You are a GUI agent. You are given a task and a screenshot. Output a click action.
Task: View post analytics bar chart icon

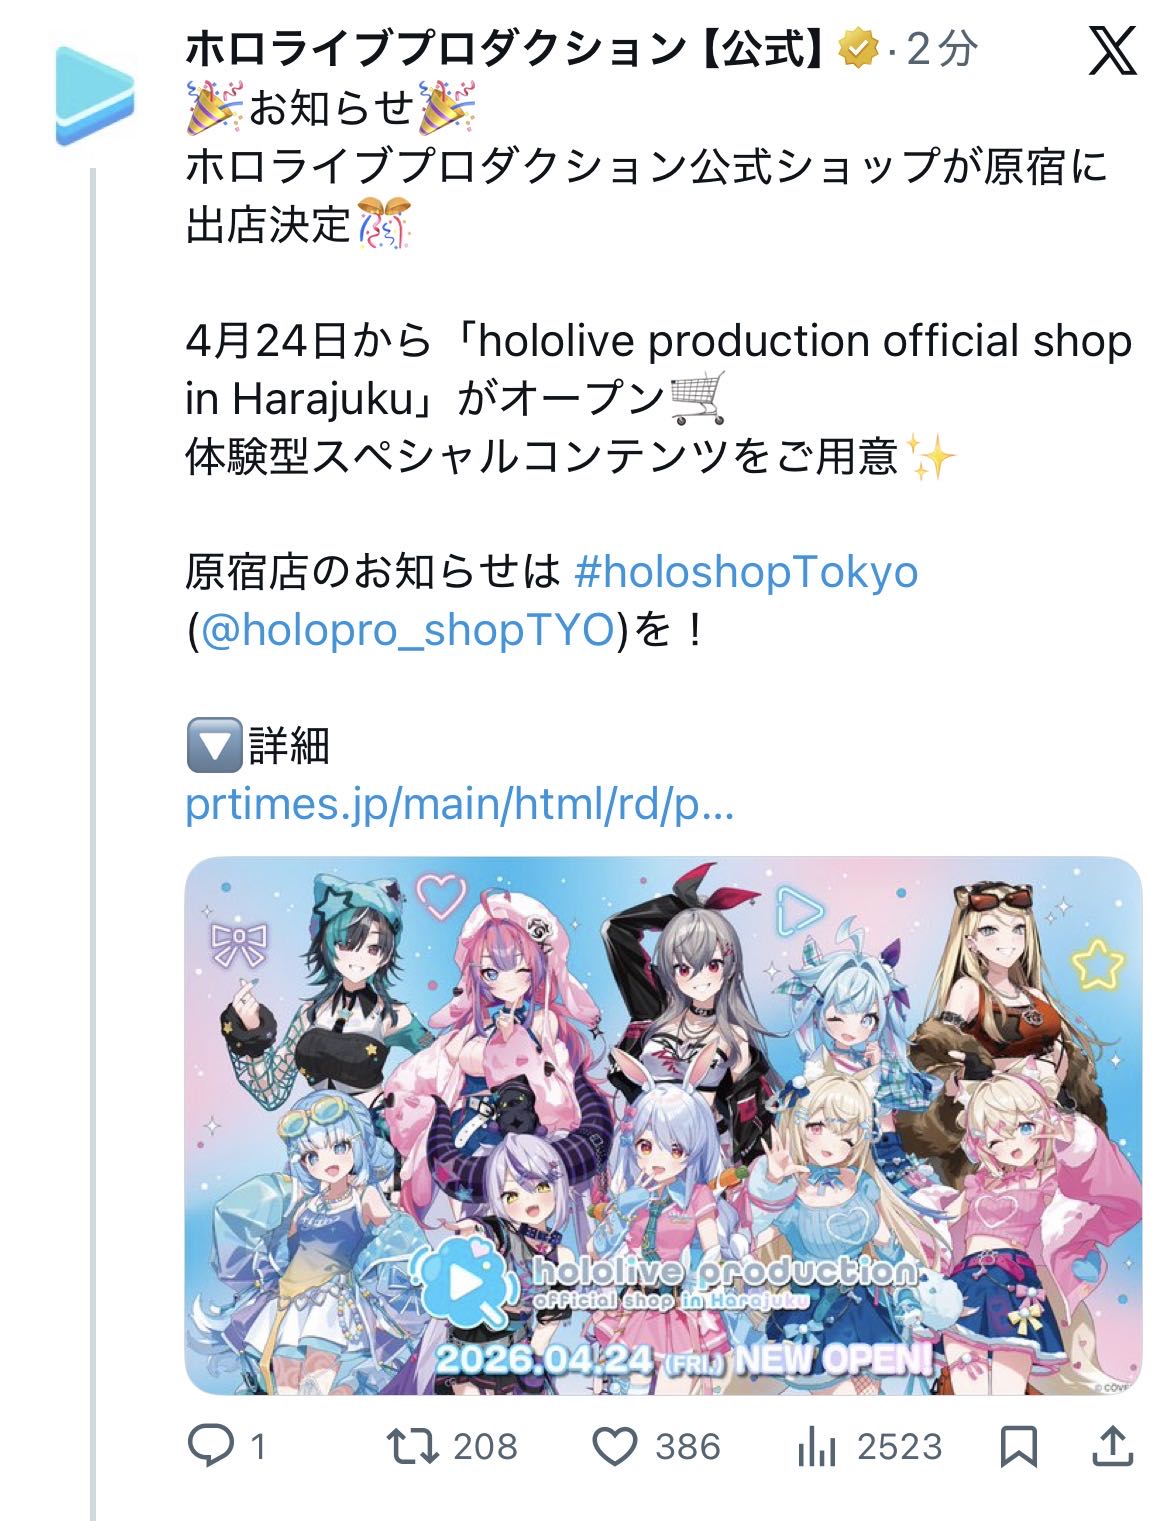coord(817,1446)
